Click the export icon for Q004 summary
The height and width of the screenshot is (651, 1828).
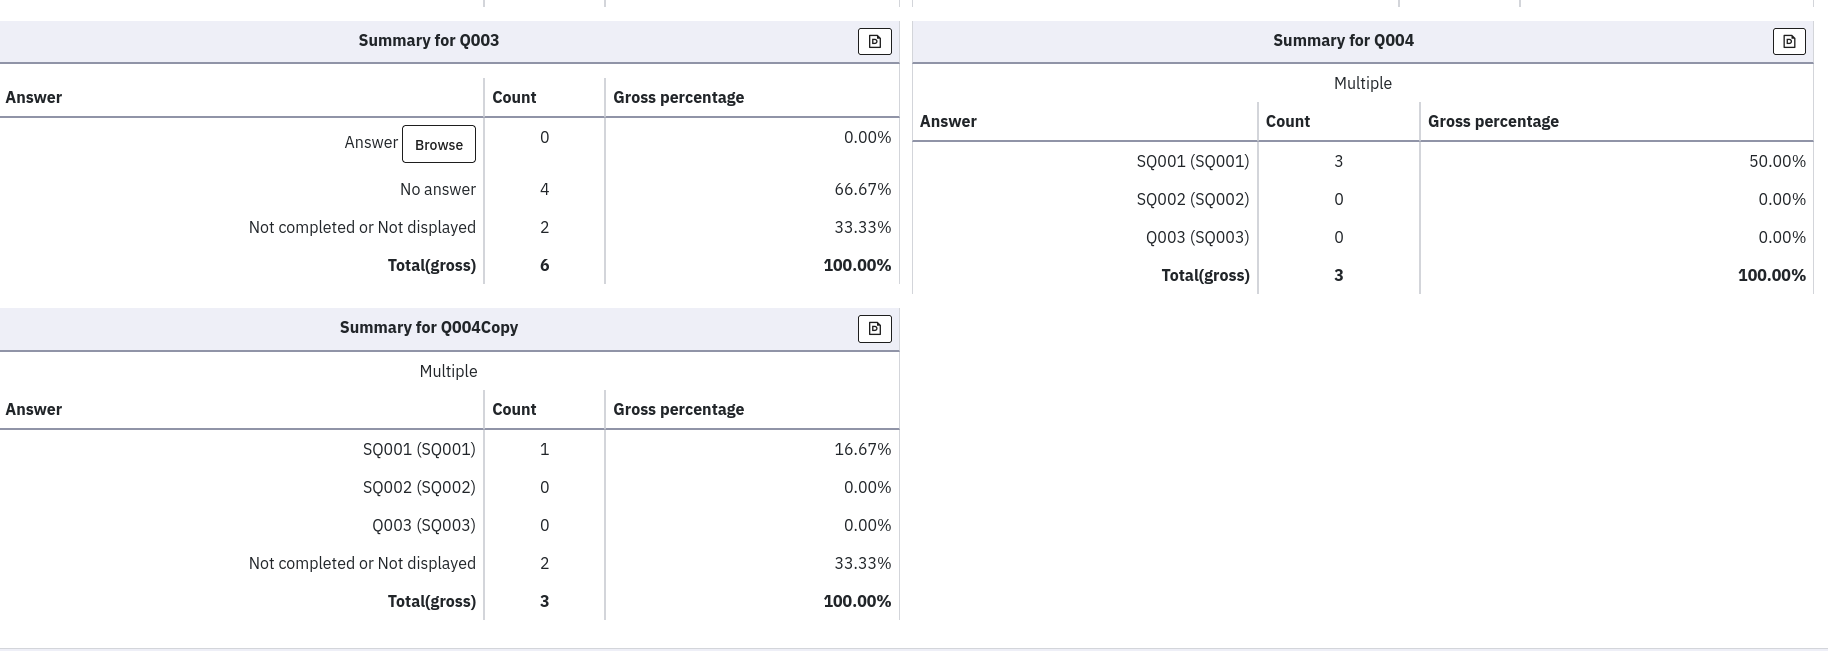tap(1789, 41)
